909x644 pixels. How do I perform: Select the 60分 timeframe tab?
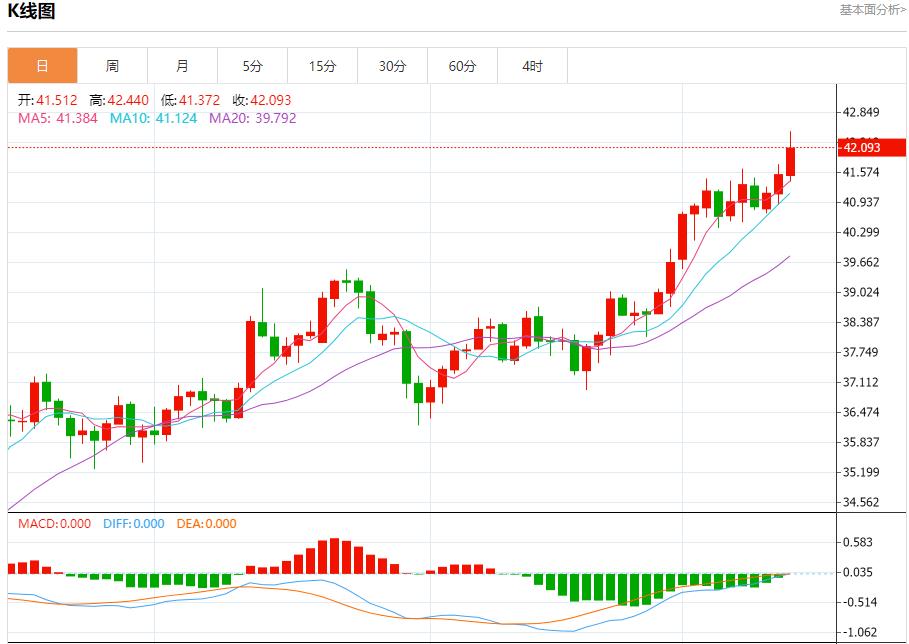[x=462, y=65]
